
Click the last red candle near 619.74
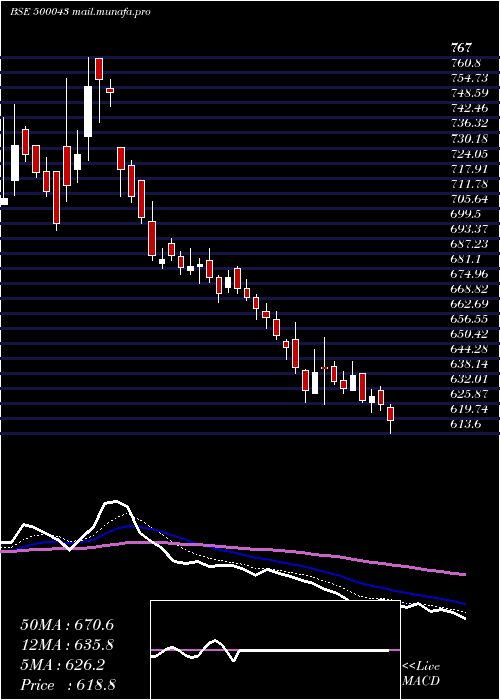click(x=391, y=414)
